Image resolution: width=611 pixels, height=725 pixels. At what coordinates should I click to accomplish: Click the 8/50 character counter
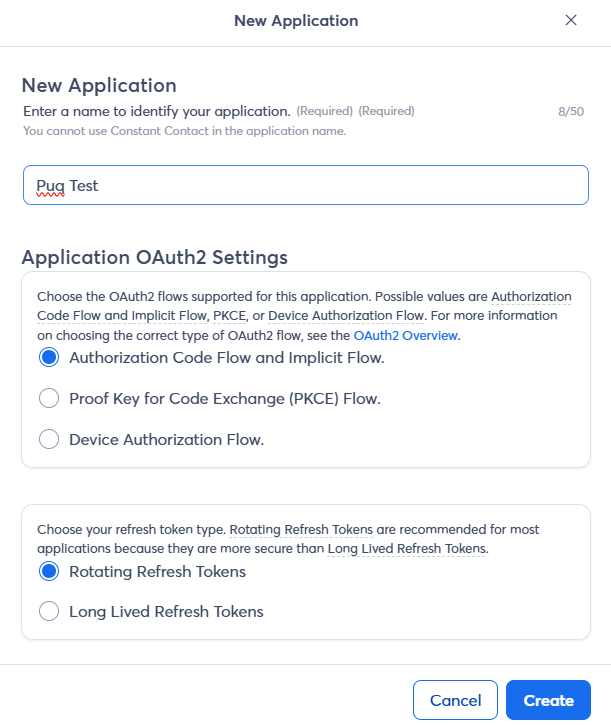(570, 111)
